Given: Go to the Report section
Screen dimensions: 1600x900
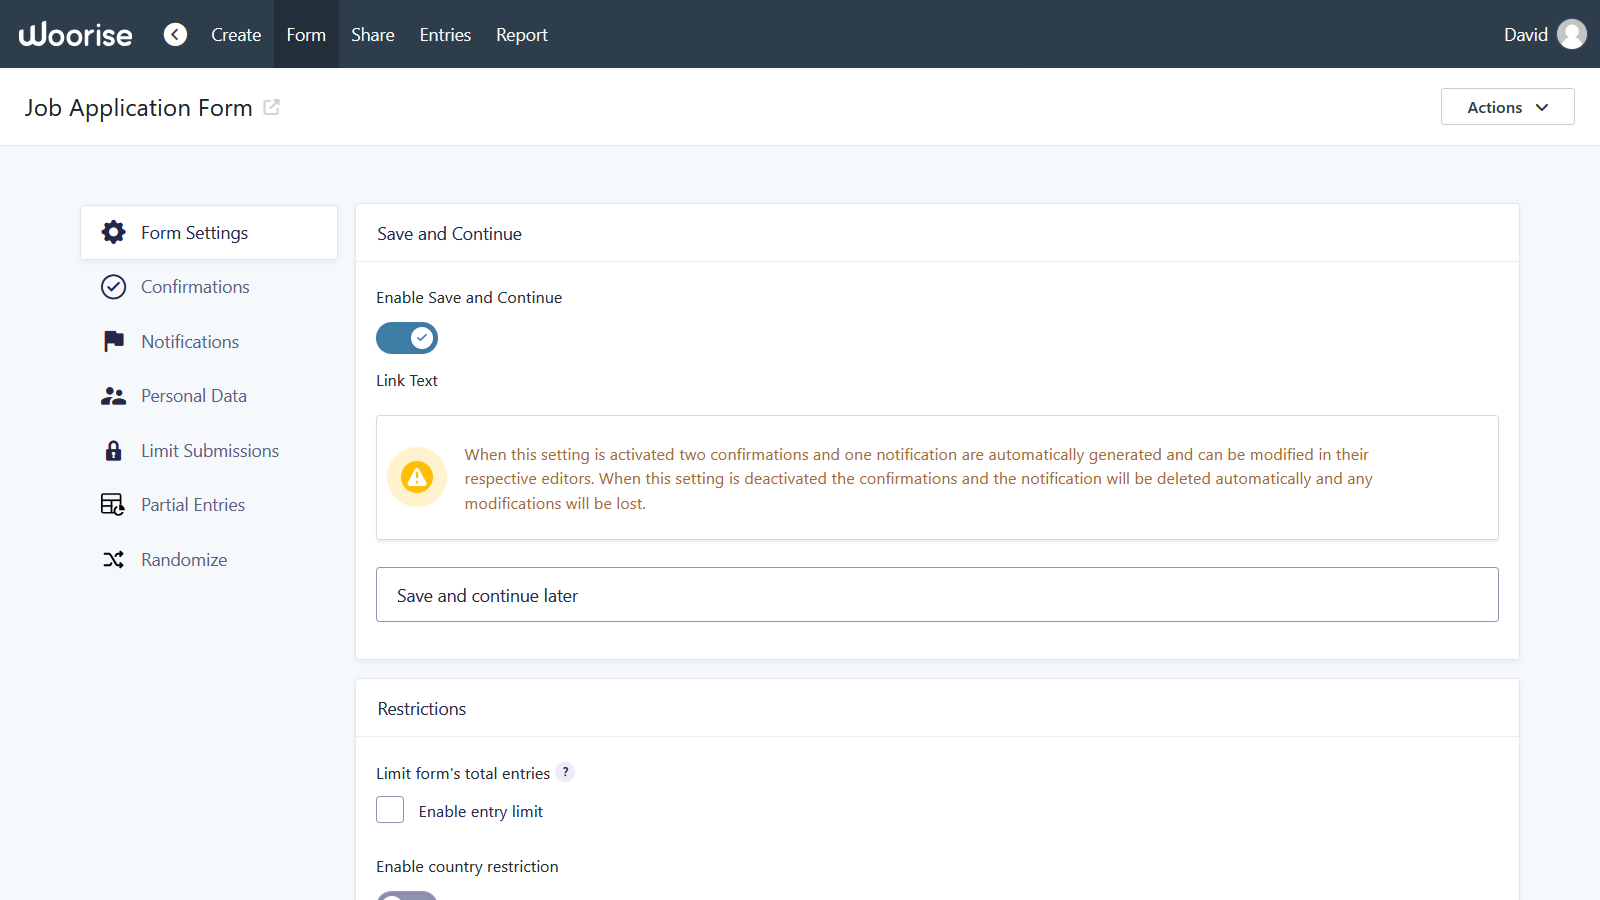Looking at the screenshot, I should point(521,34).
